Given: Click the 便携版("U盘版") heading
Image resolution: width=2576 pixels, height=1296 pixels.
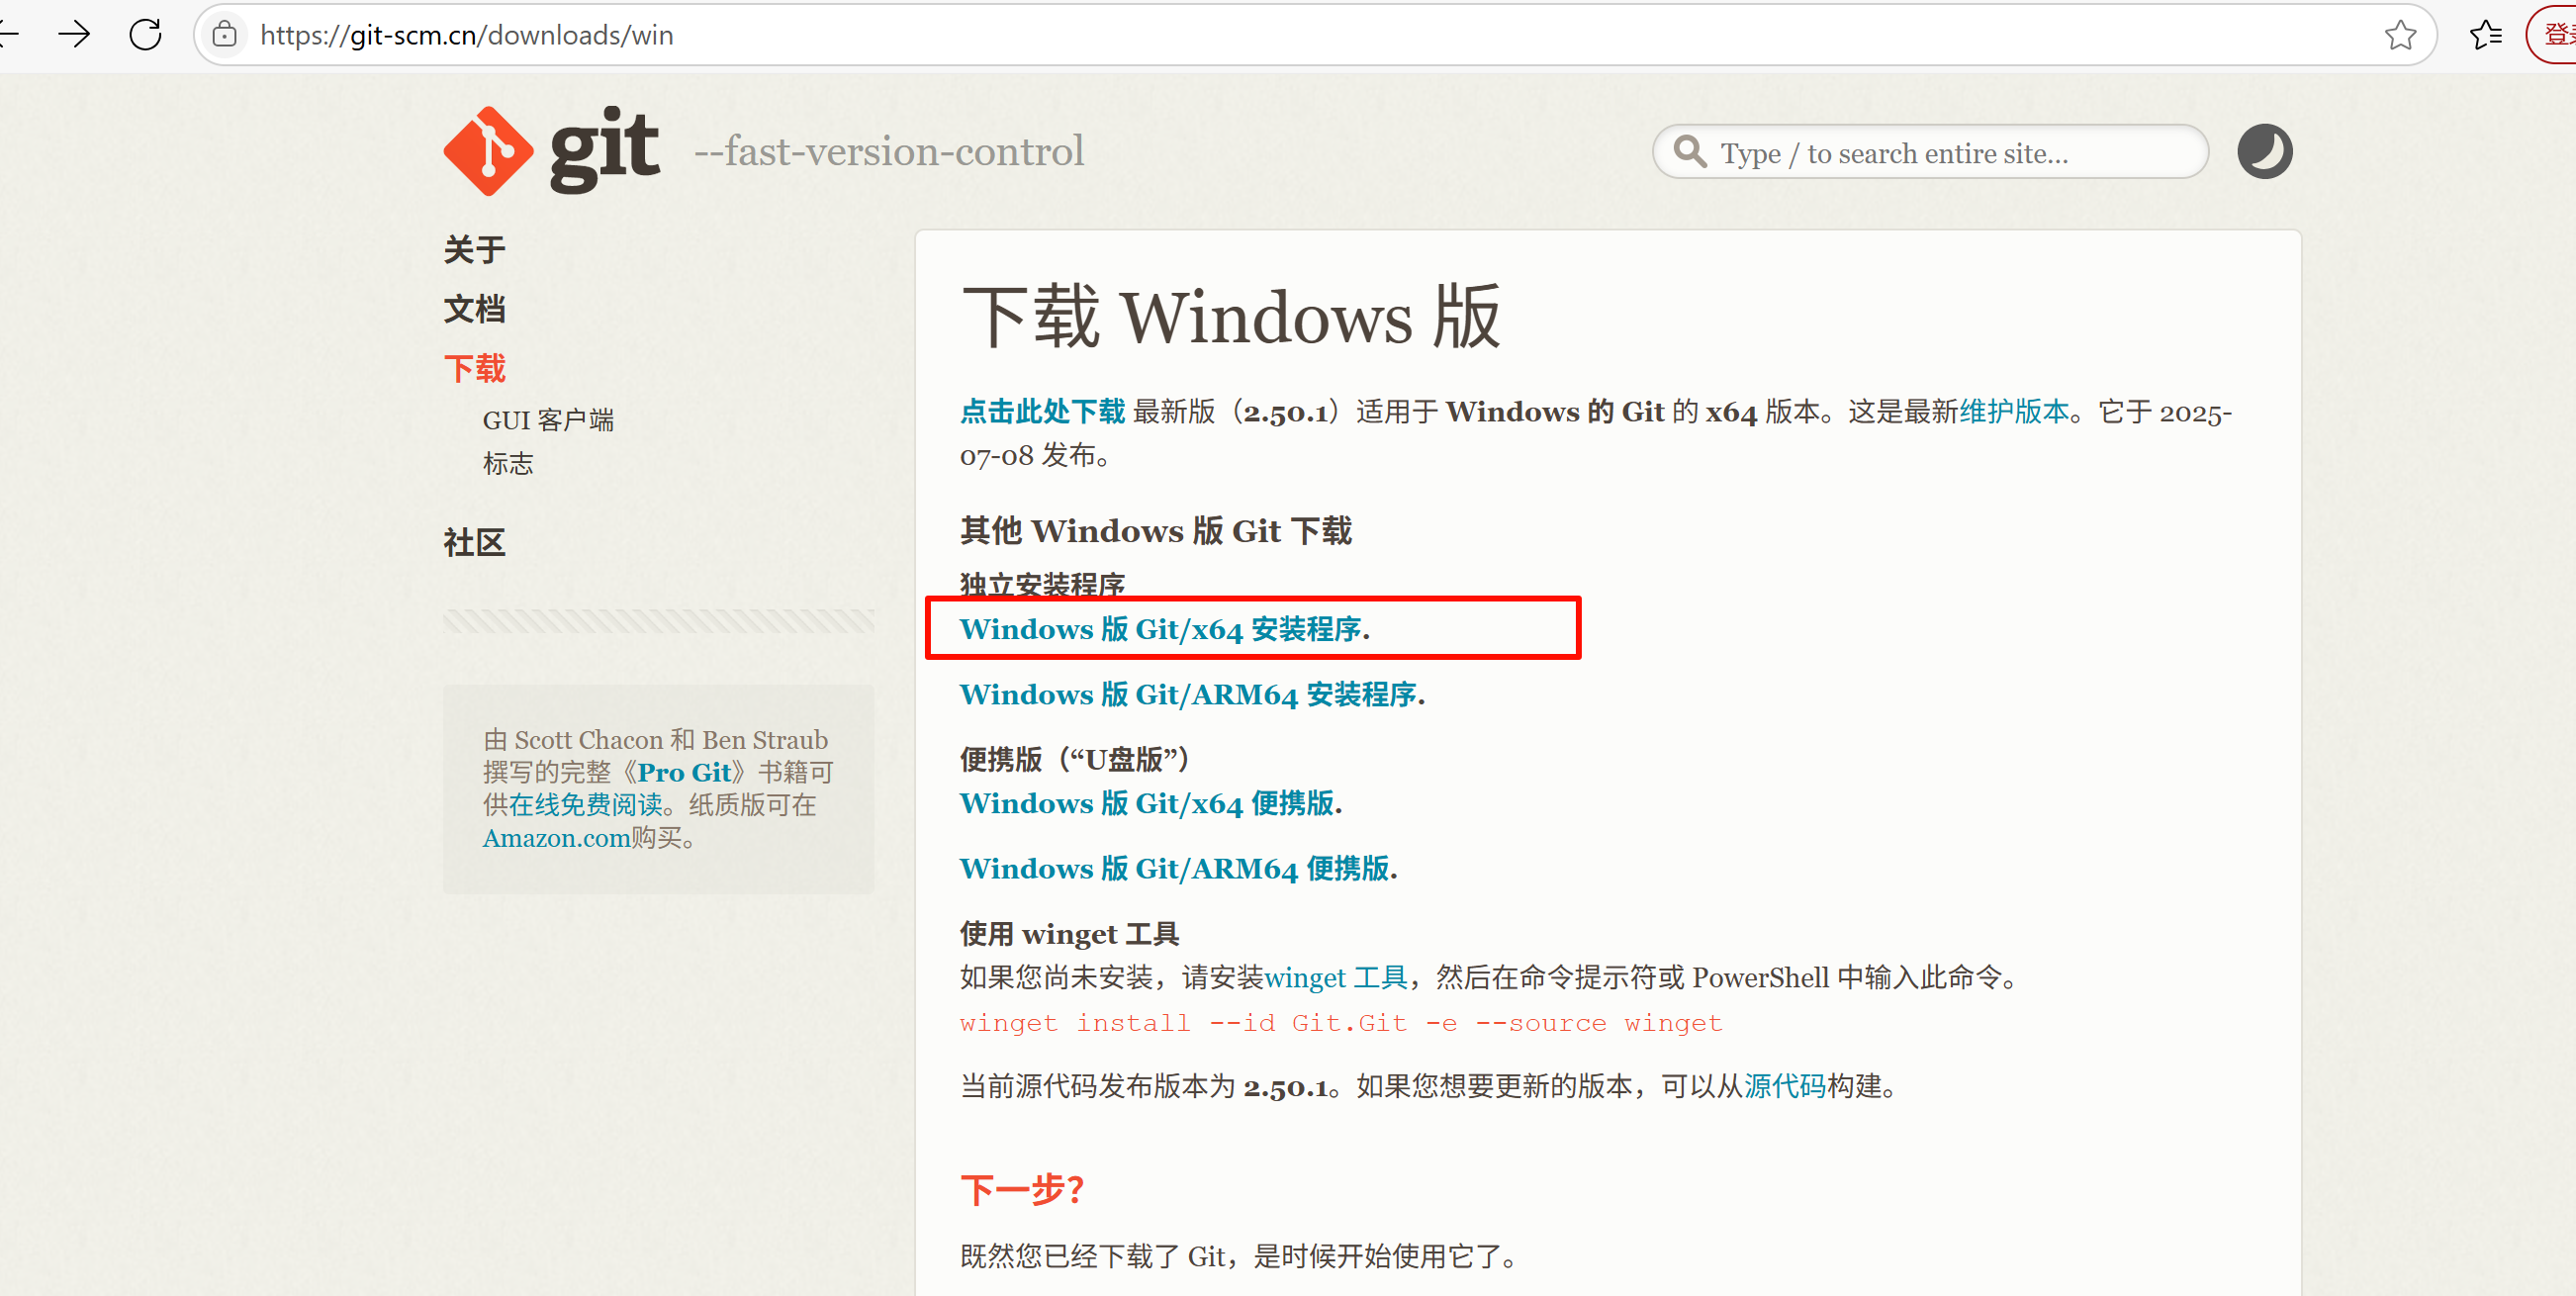Looking at the screenshot, I should tap(1075, 759).
